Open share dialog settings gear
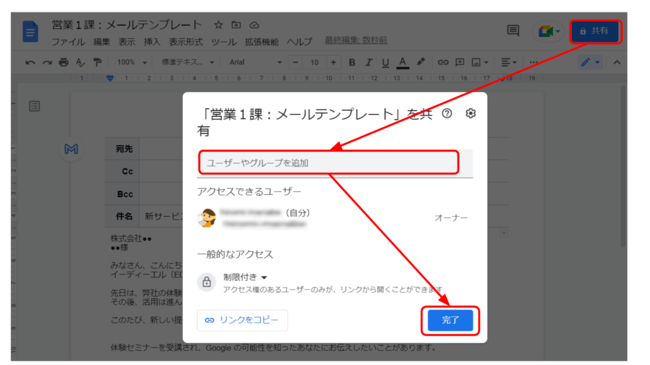Viewport: 650px width, 365px height. tap(470, 113)
